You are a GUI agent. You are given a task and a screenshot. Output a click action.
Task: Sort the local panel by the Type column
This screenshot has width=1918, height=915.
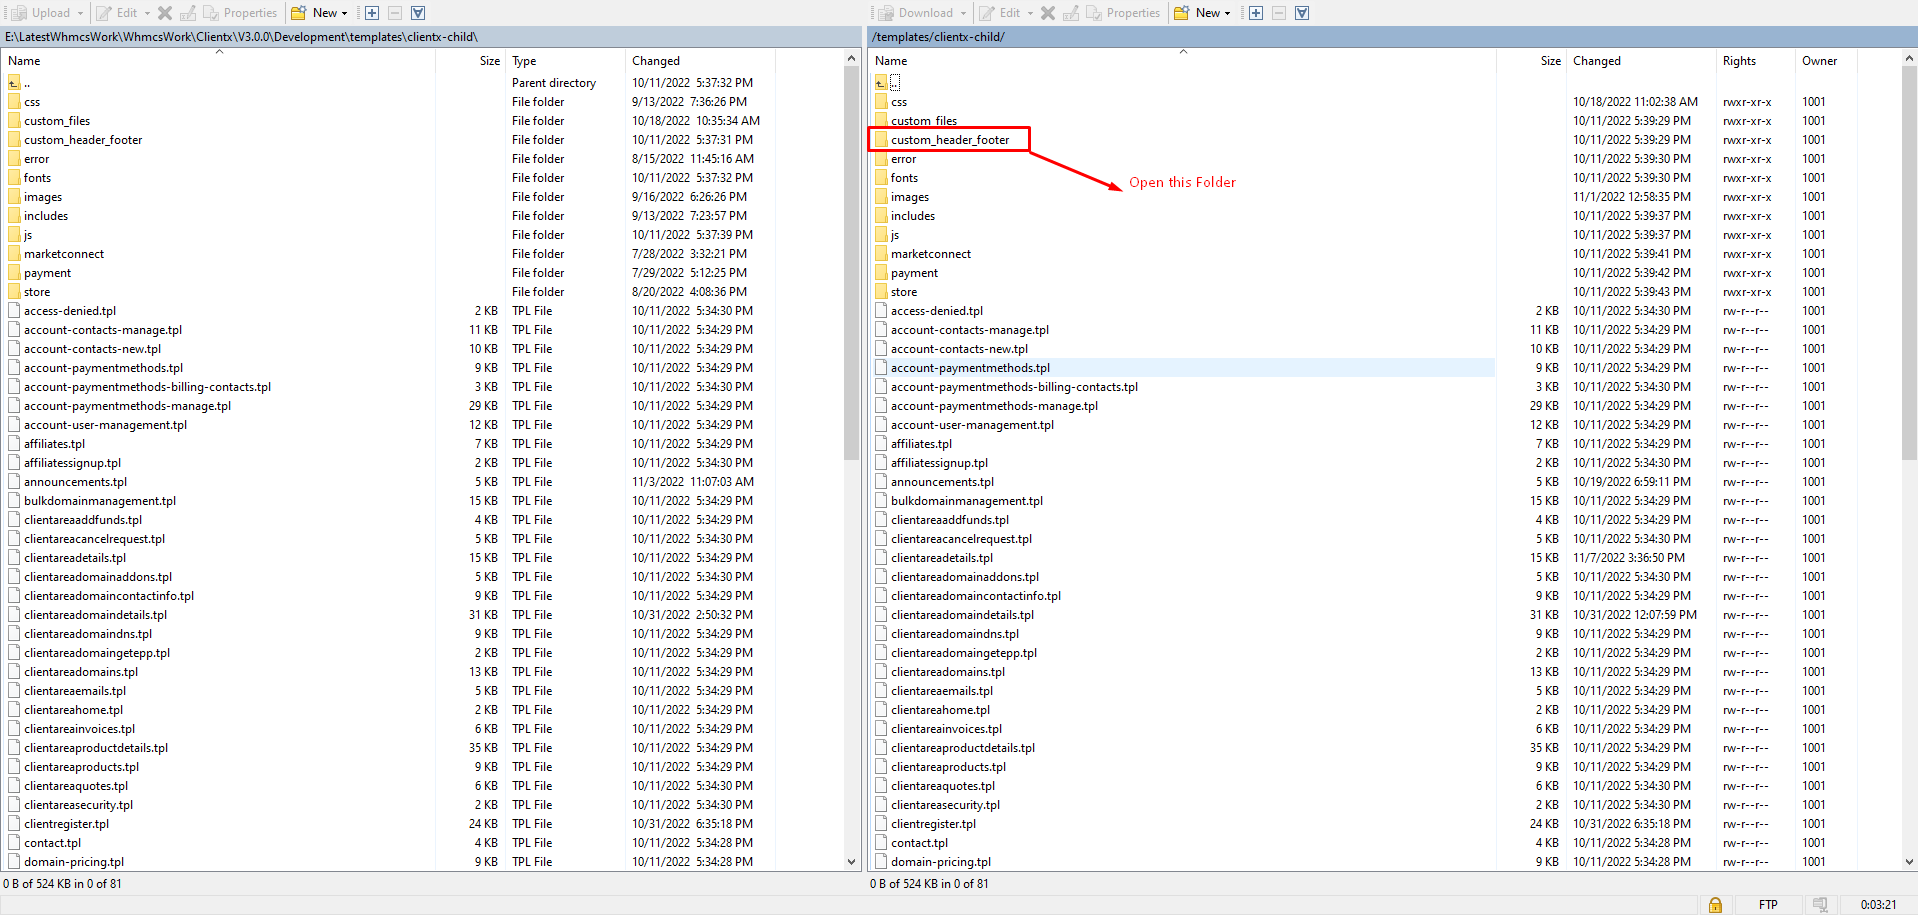(x=524, y=61)
